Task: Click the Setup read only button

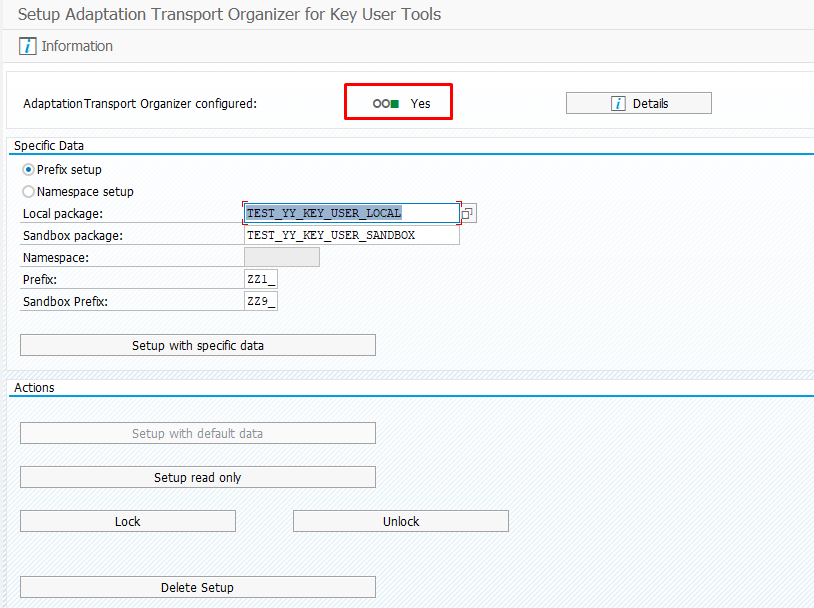Action: 198,477
